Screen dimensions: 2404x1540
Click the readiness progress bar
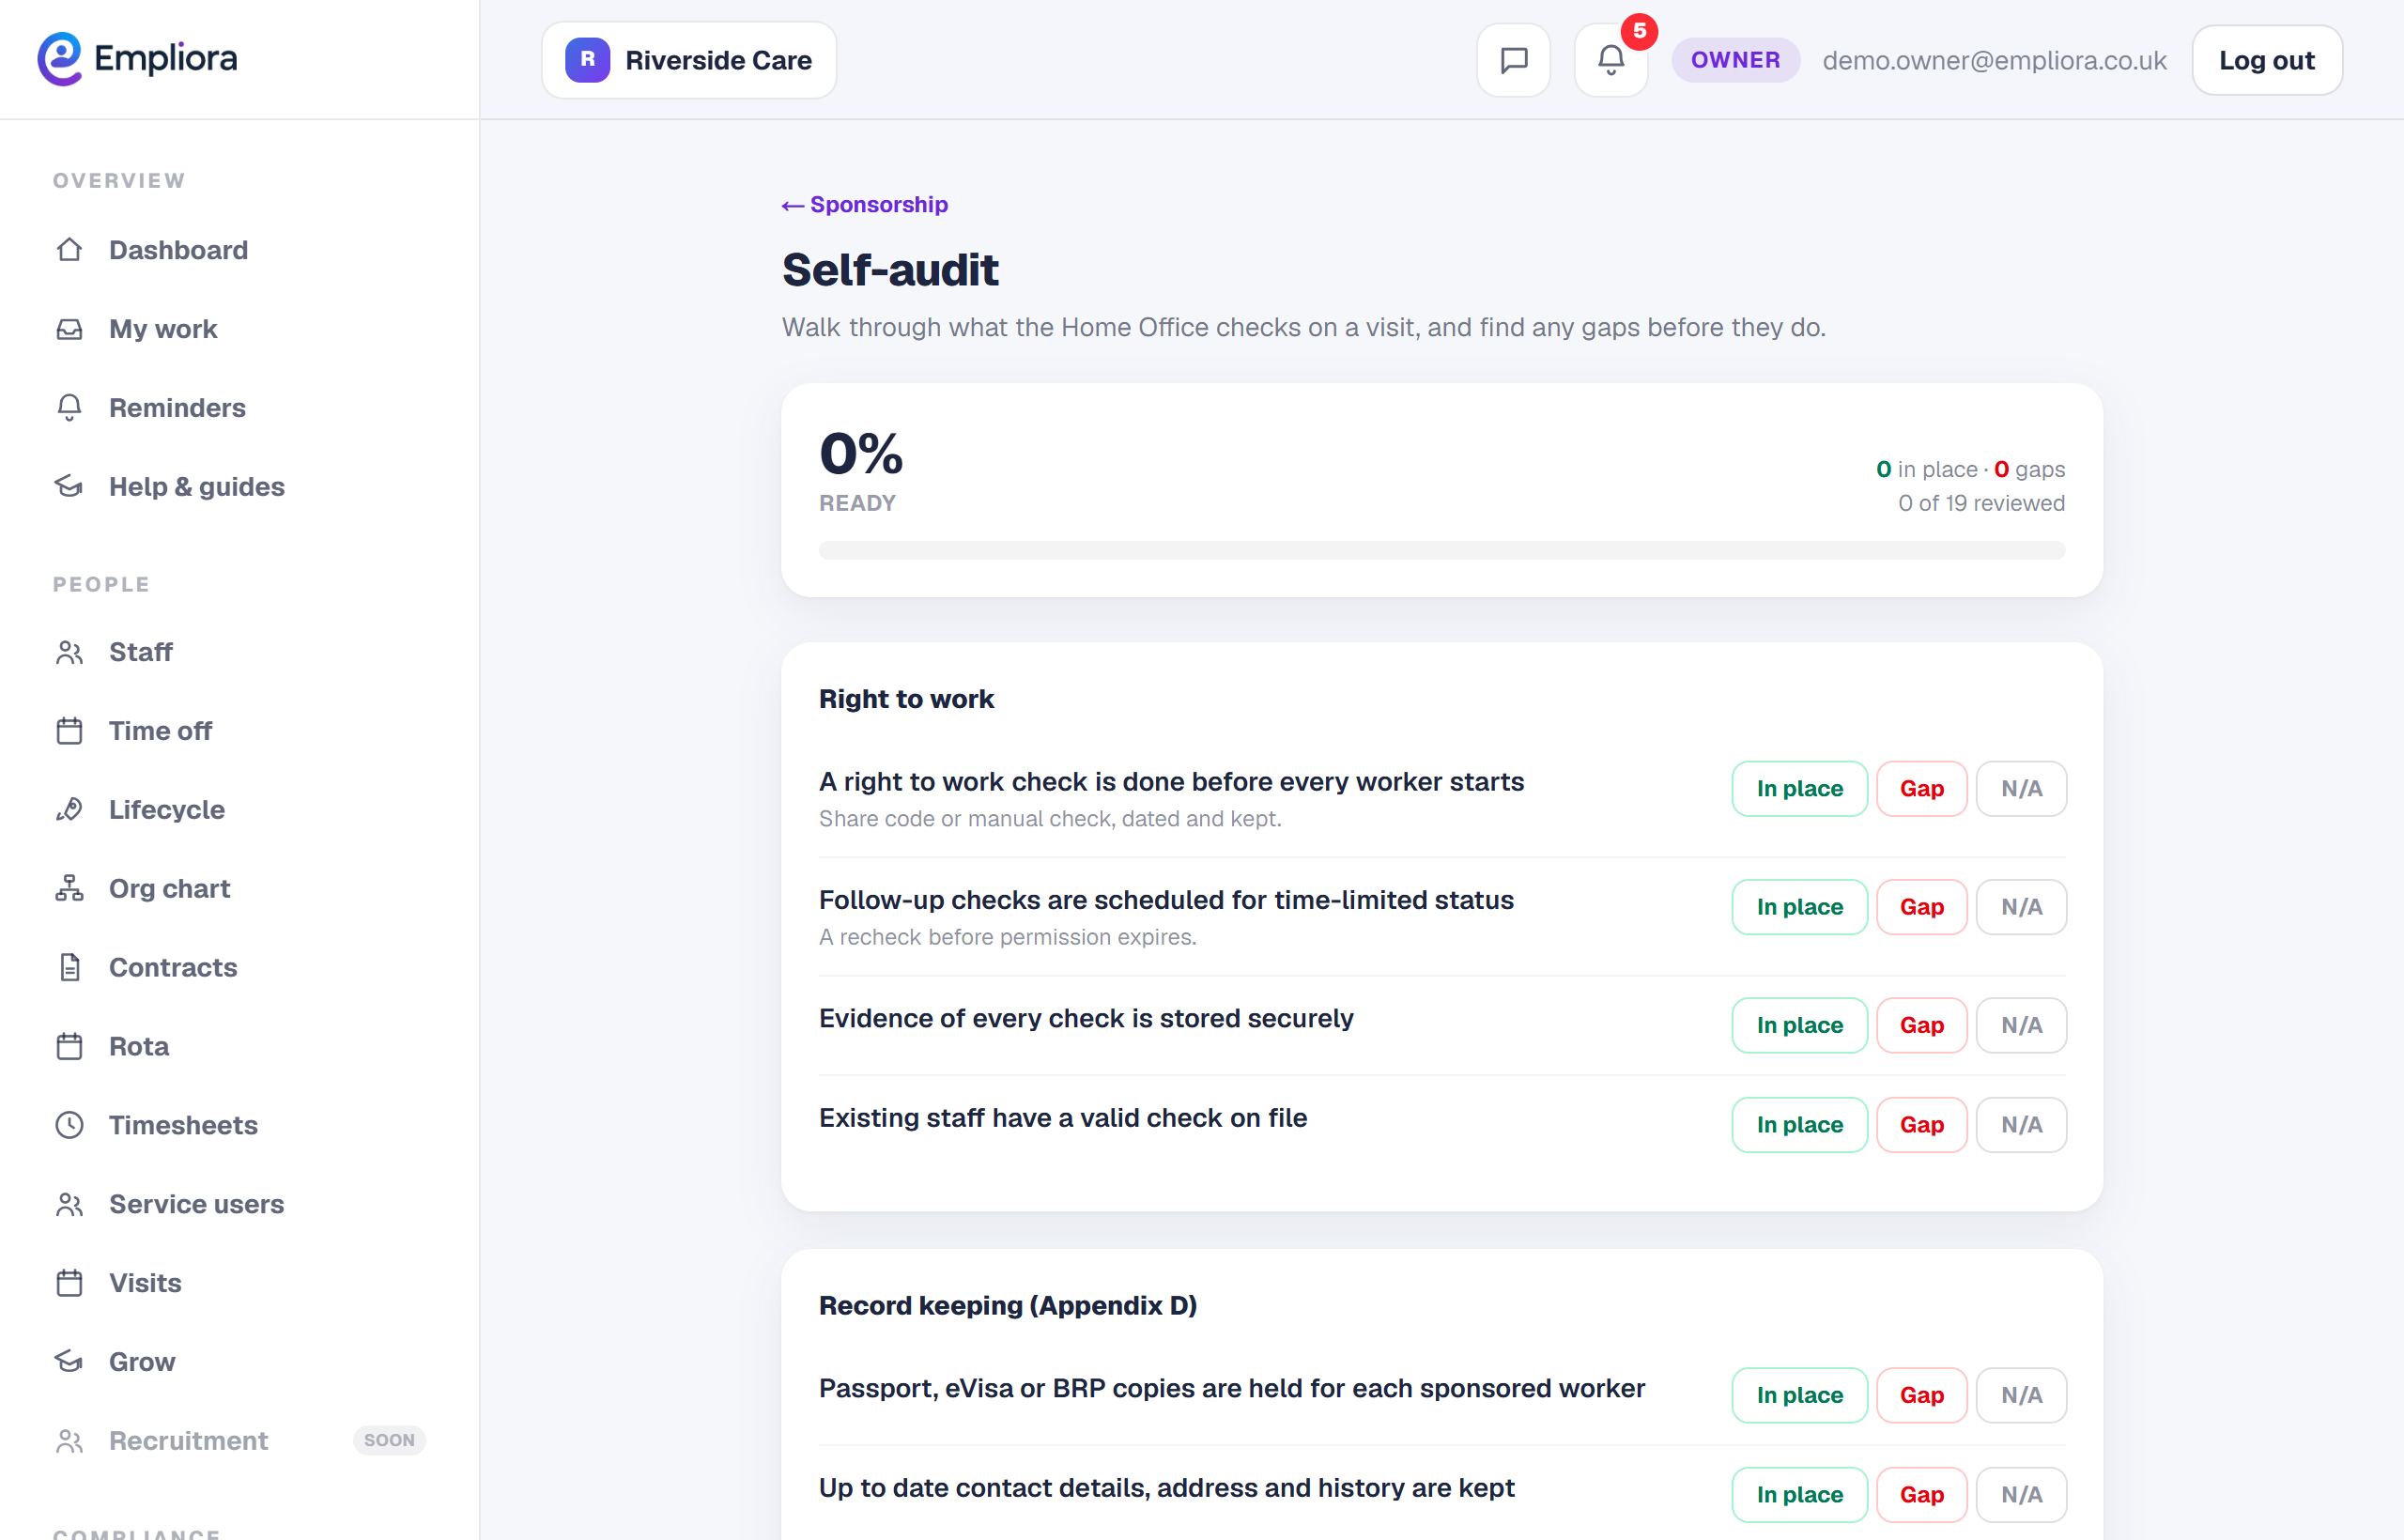(1441, 550)
